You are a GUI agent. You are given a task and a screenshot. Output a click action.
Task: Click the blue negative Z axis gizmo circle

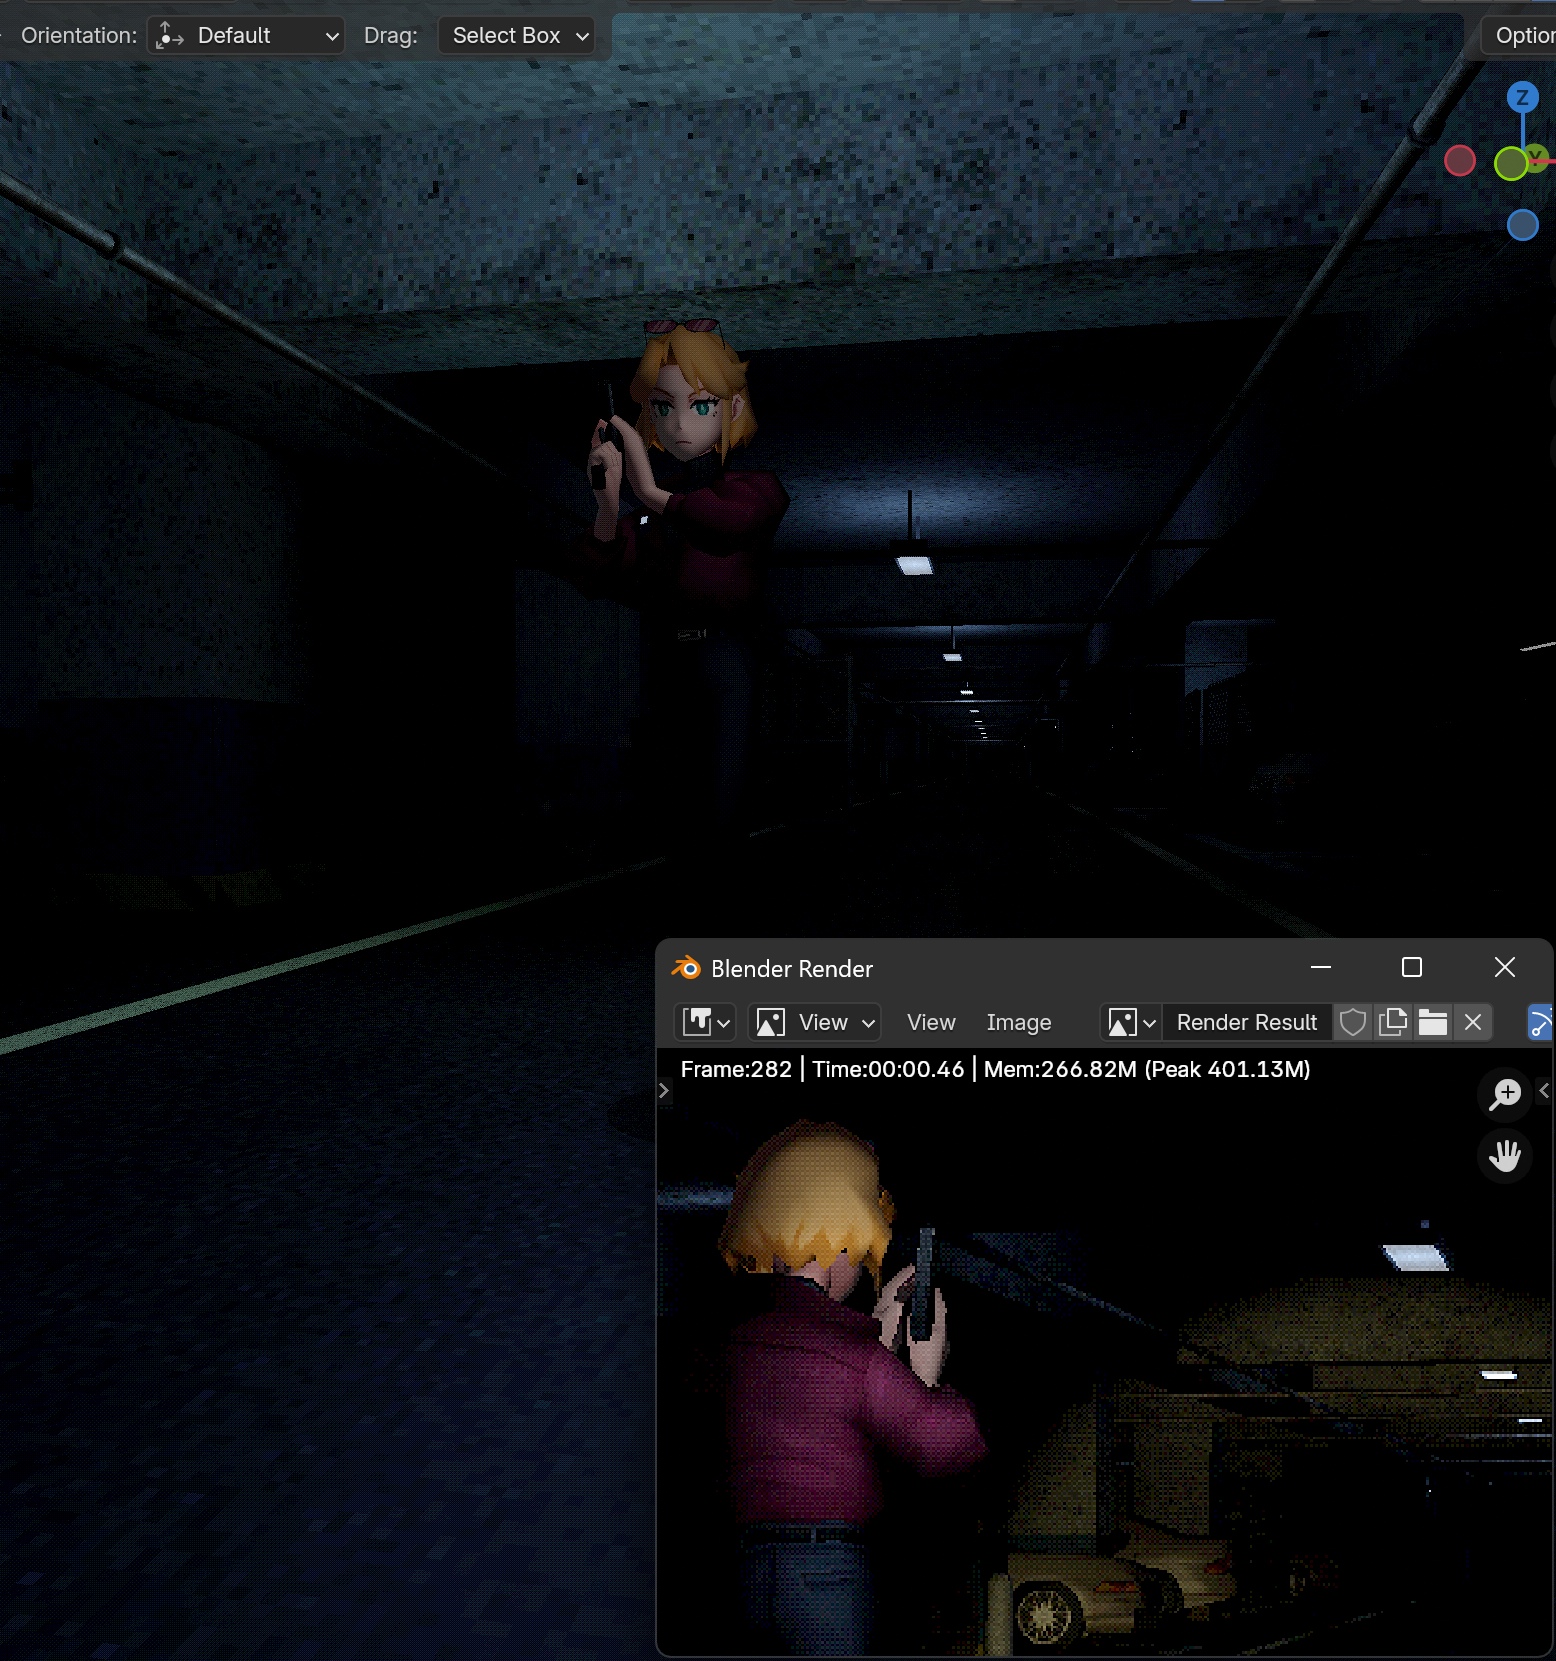pyautogui.click(x=1522, y=225)
